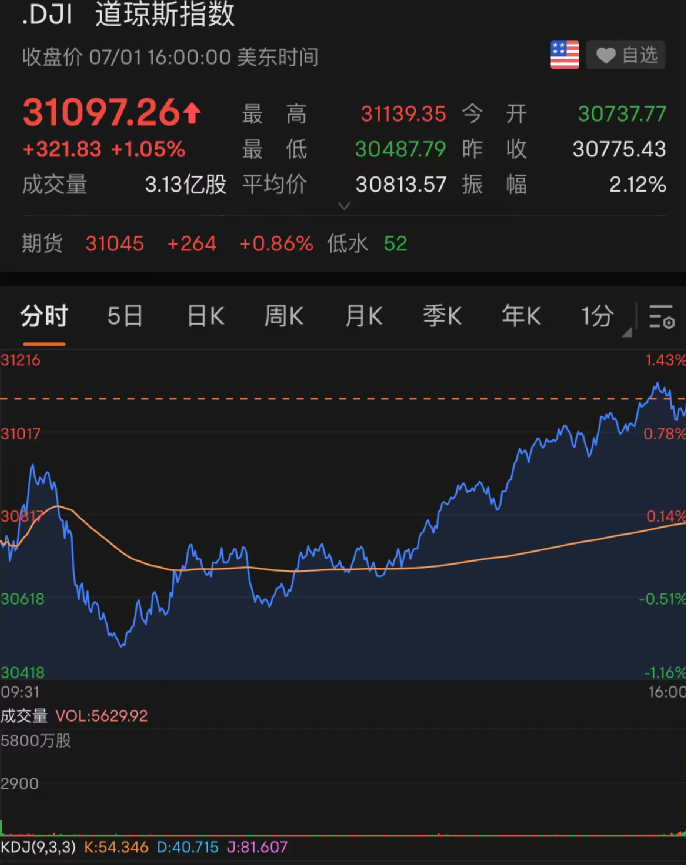Switch to 周K chart tab
Screen dimensions: 686x865
(x=284, y=317)
